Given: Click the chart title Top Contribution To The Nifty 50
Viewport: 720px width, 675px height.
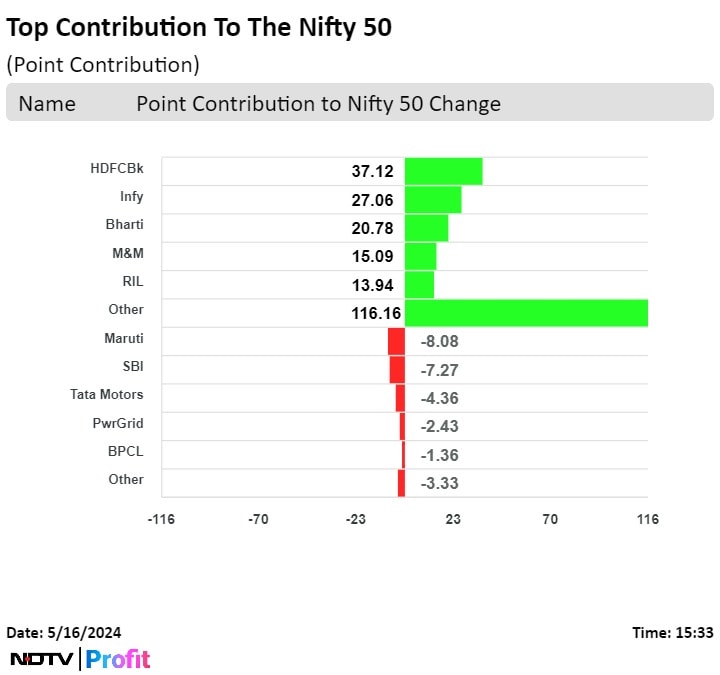Looking at the screenshot, I should coord(199,28).
